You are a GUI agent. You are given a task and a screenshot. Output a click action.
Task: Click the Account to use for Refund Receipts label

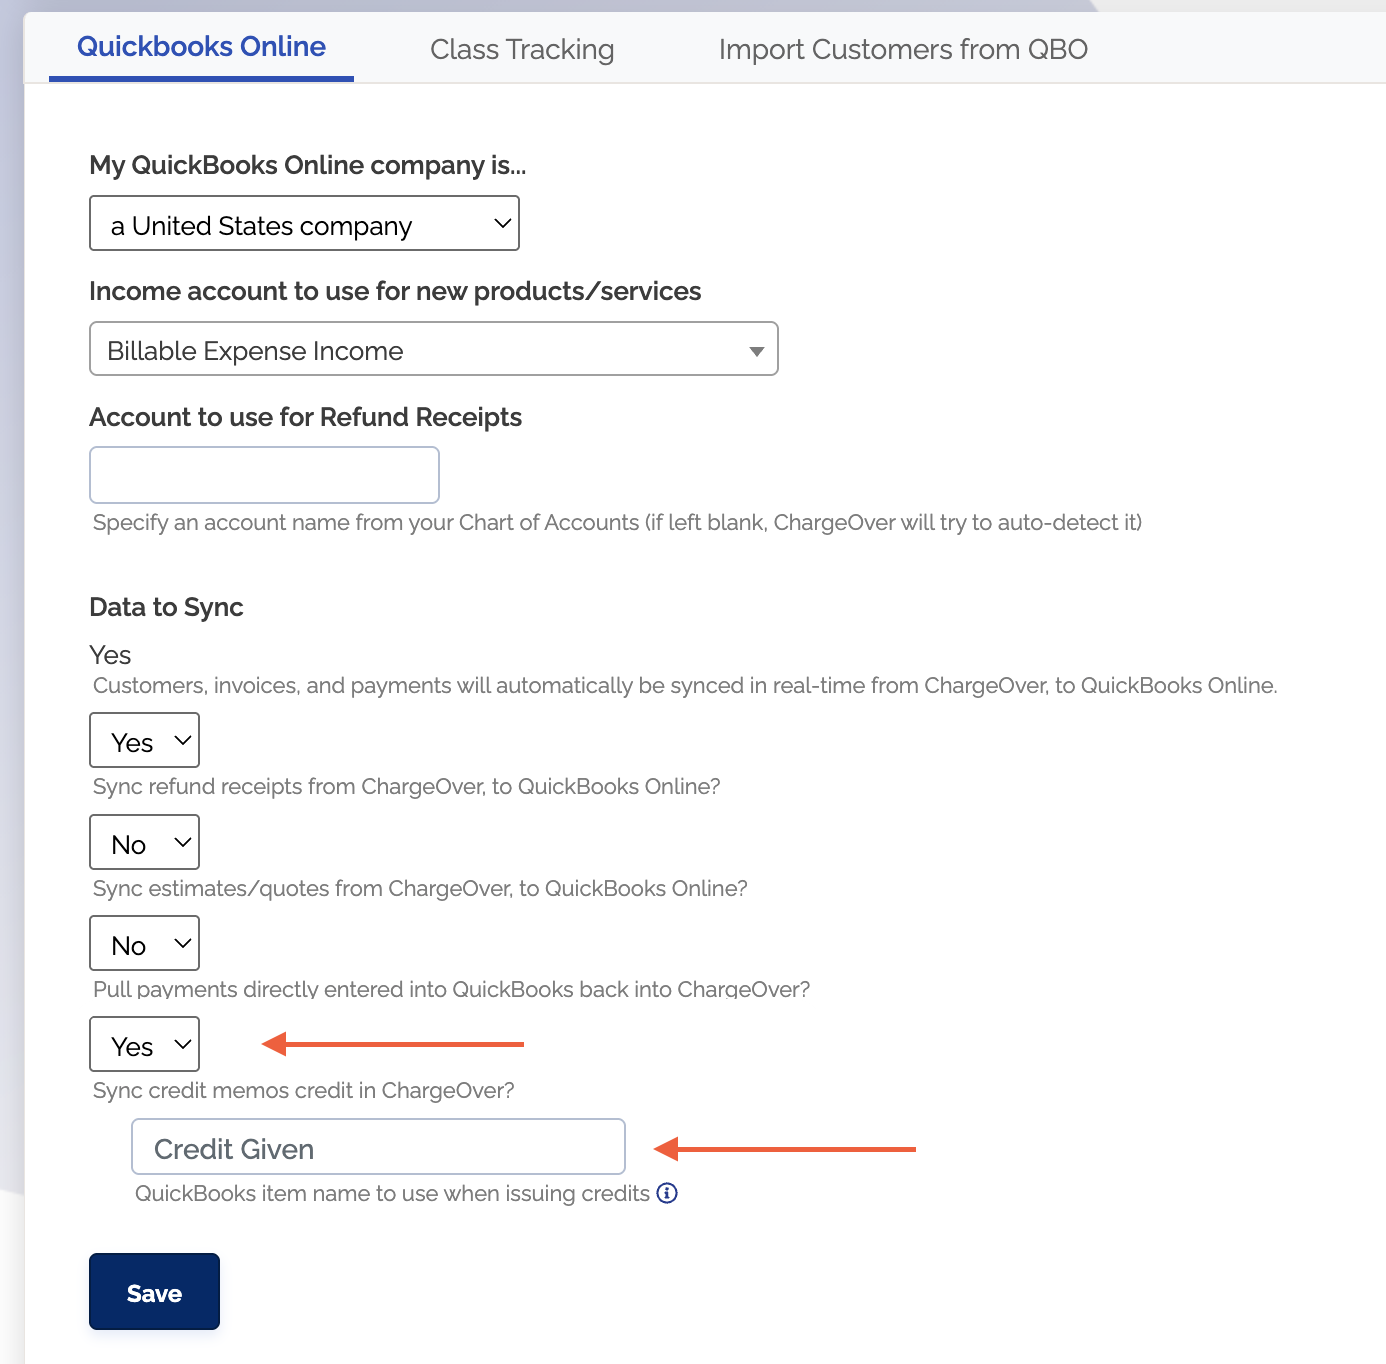[305, 417]
